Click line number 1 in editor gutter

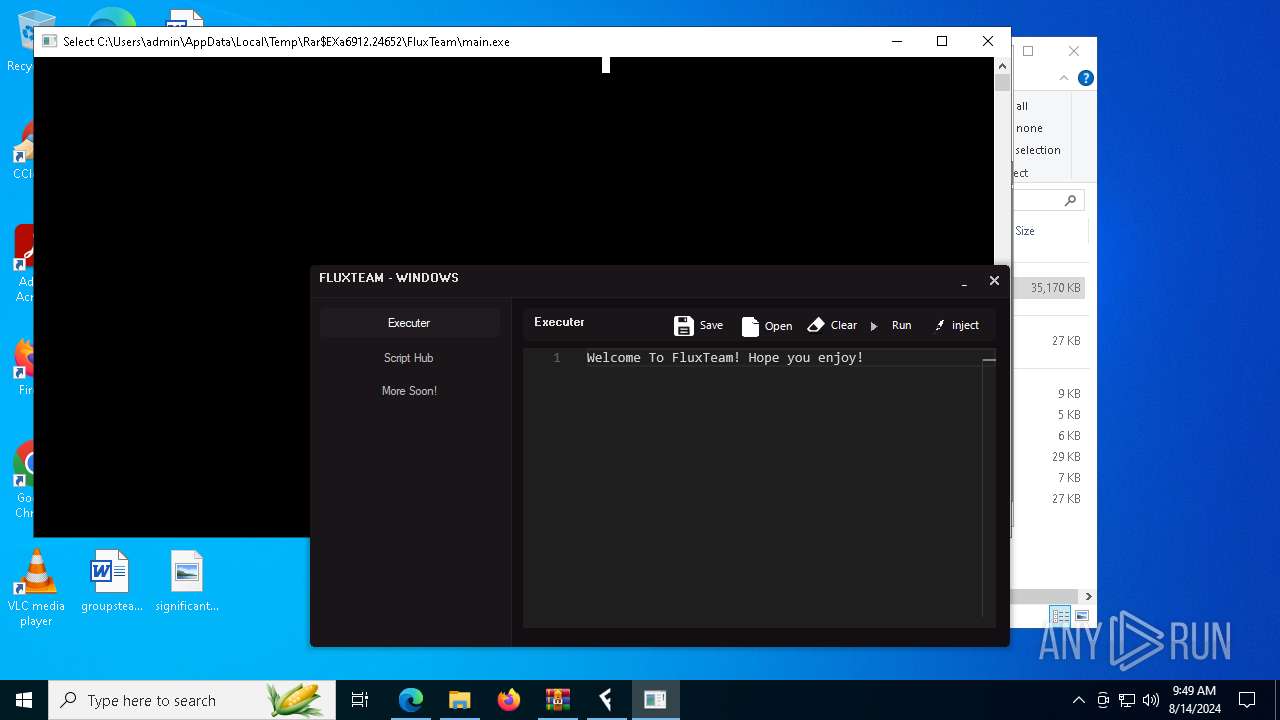(x=557, y=358)
